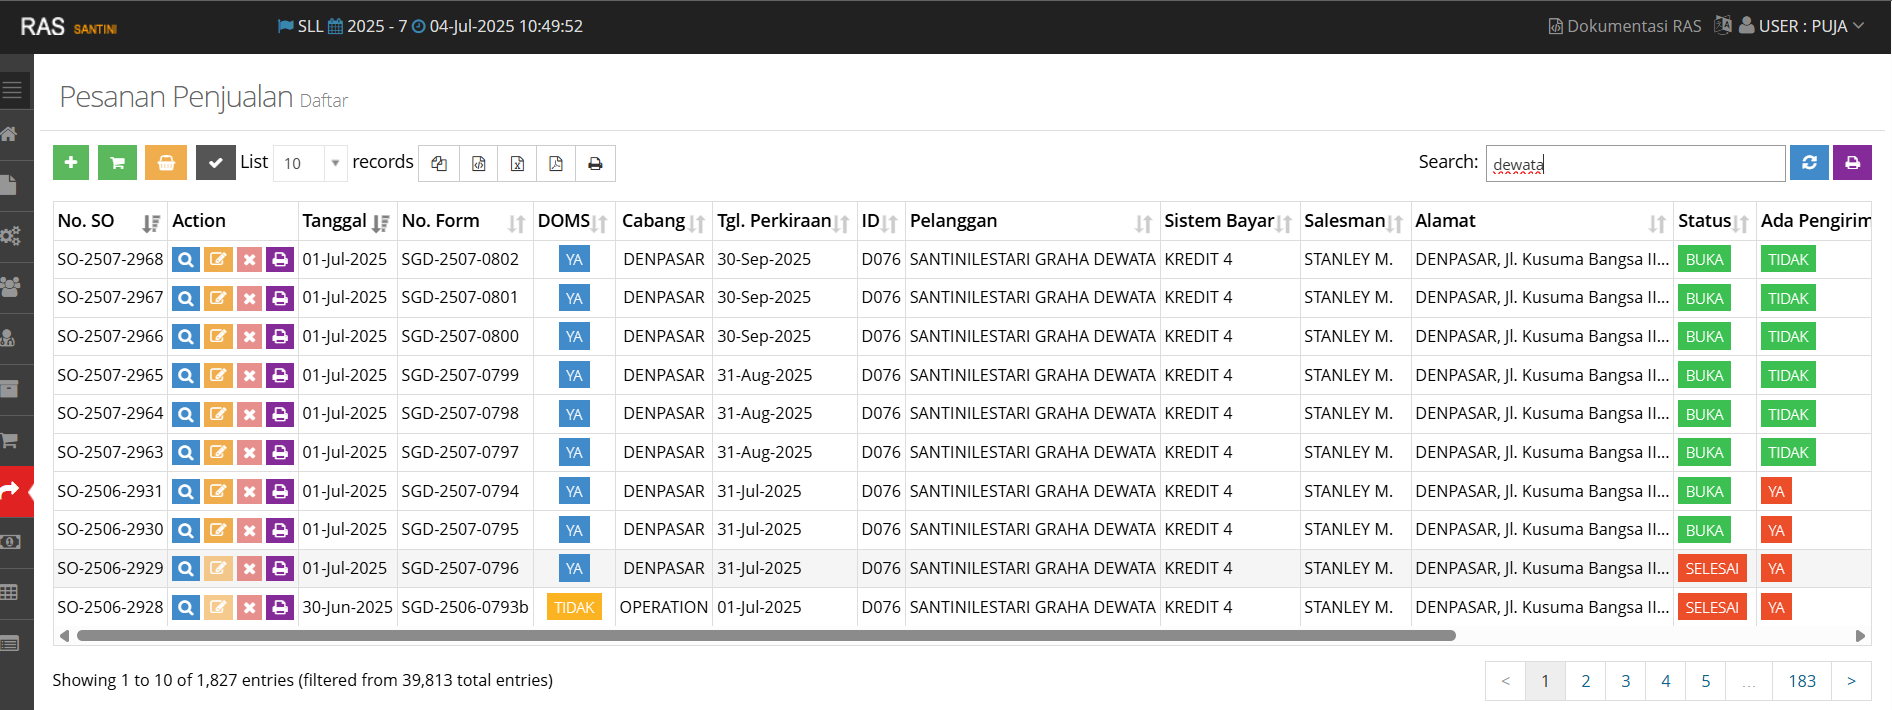View details of order SO-2507-2968
This screenshot has height=710, width=1892.
[x=185, y=260]
